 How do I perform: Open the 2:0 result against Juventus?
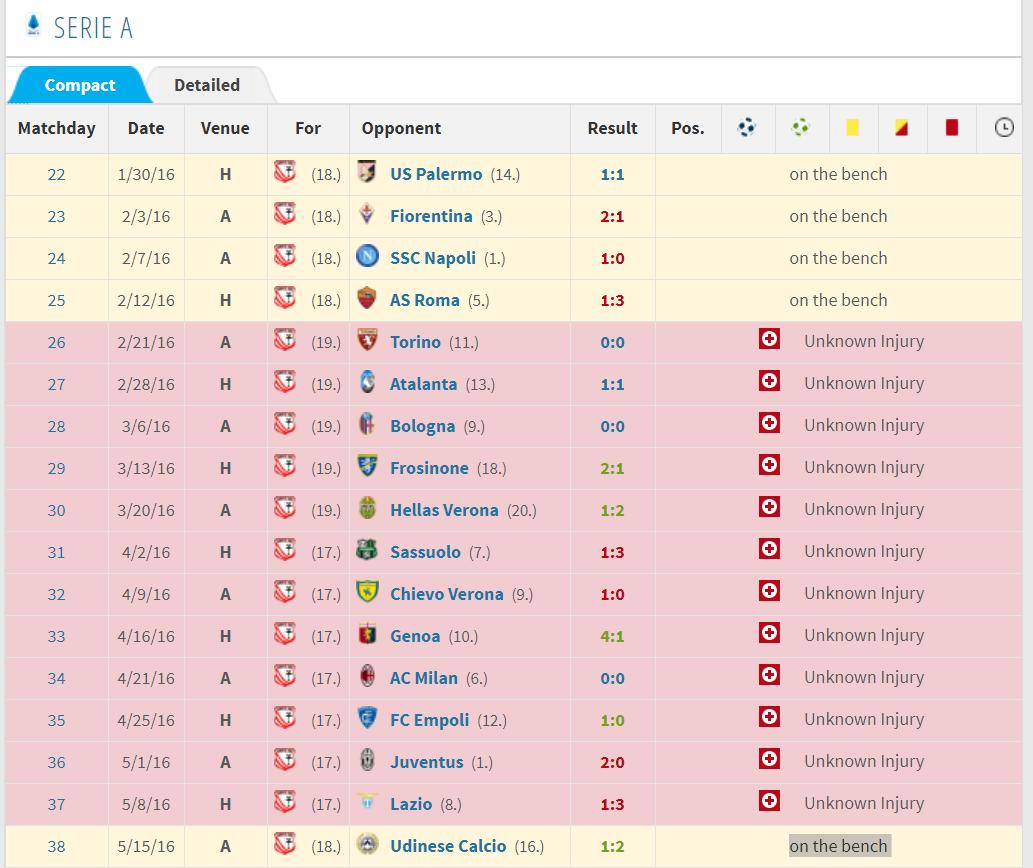pos(612,763)
